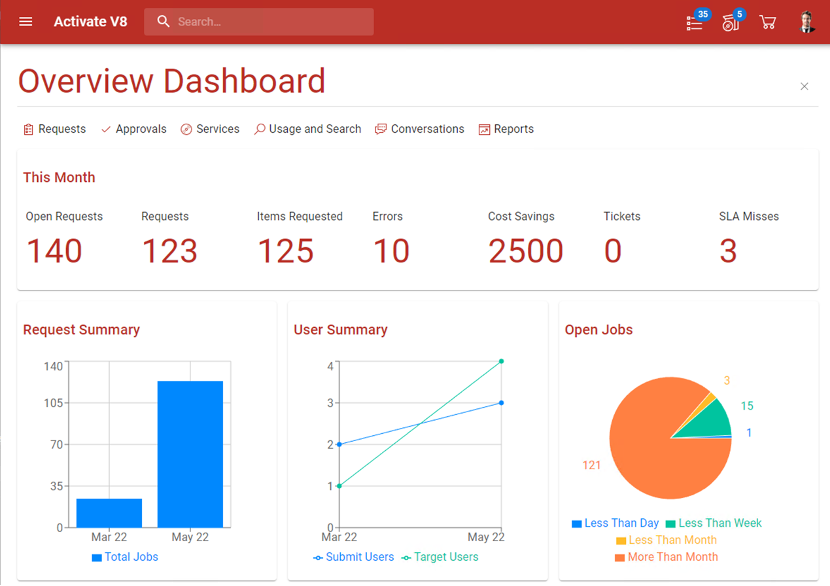Toggle Total Jobs legend series
The height and width of the screenshot is (586, 830).
(x=125, y=557)
